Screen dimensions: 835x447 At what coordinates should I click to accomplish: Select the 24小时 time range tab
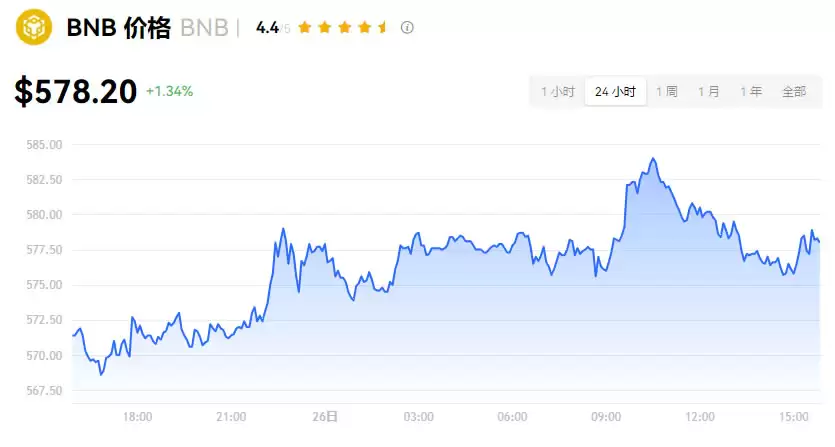pos(615,91)
